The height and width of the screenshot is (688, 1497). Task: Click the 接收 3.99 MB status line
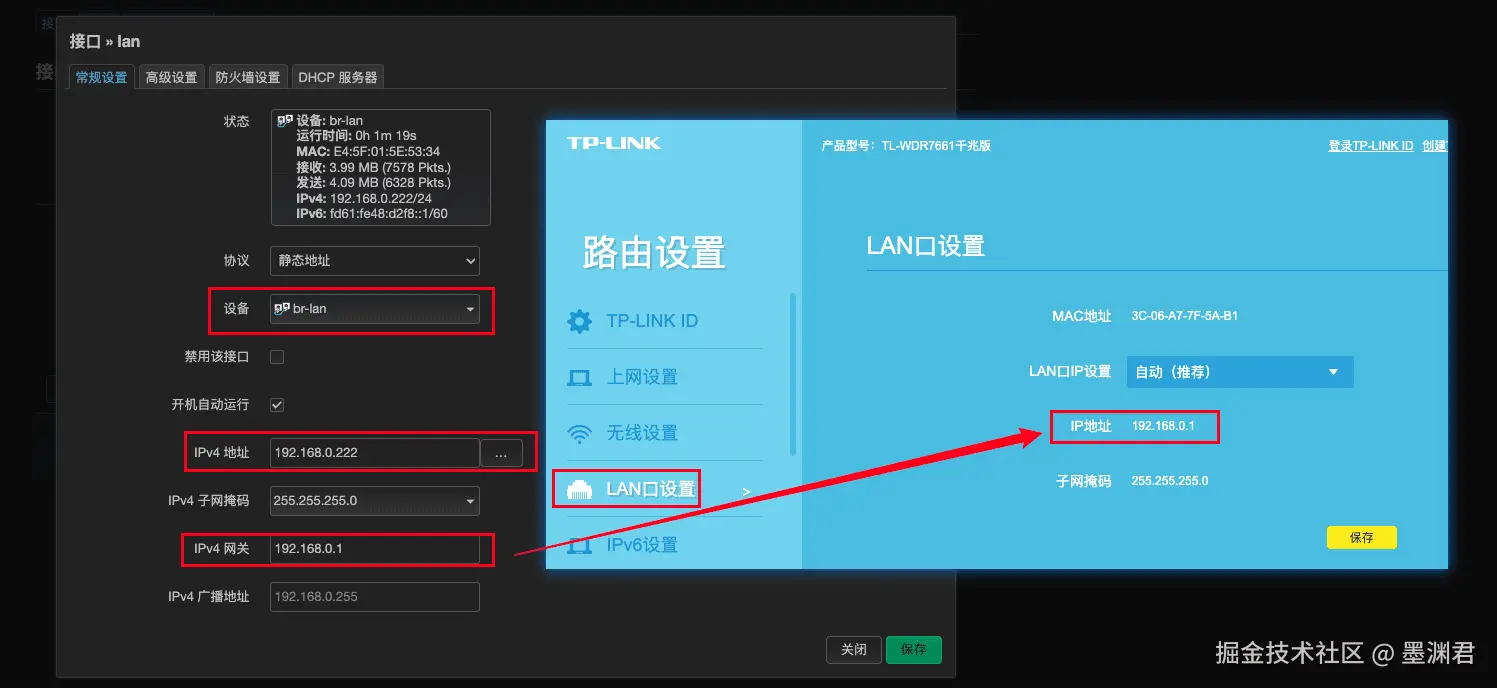[x=373, y=167]
